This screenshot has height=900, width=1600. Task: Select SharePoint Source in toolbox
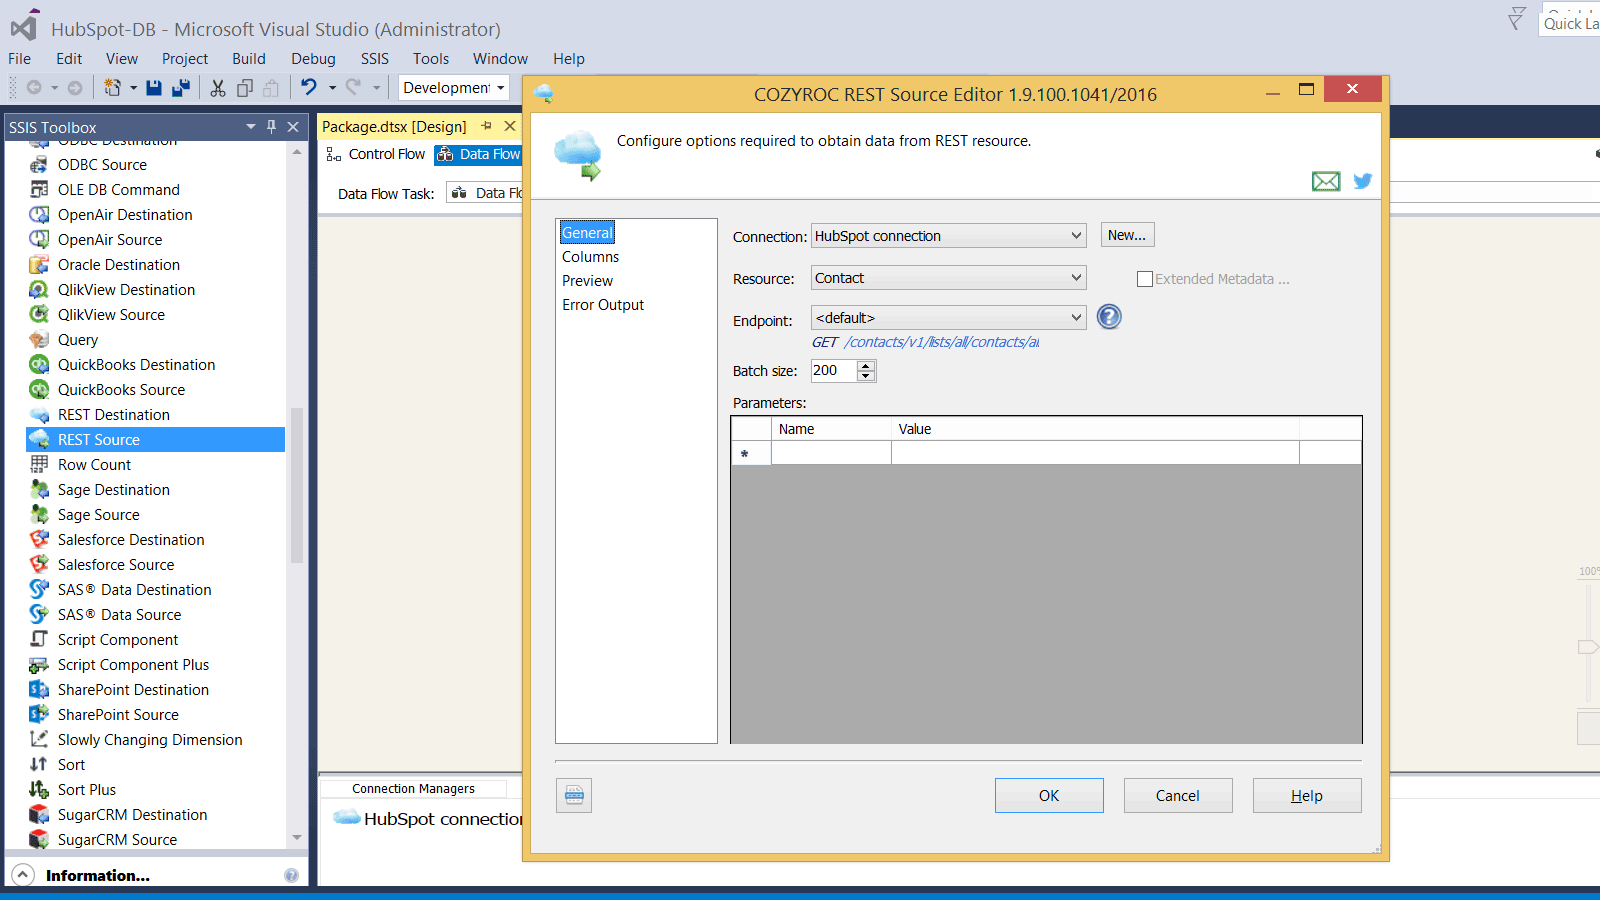coord(118,714)
